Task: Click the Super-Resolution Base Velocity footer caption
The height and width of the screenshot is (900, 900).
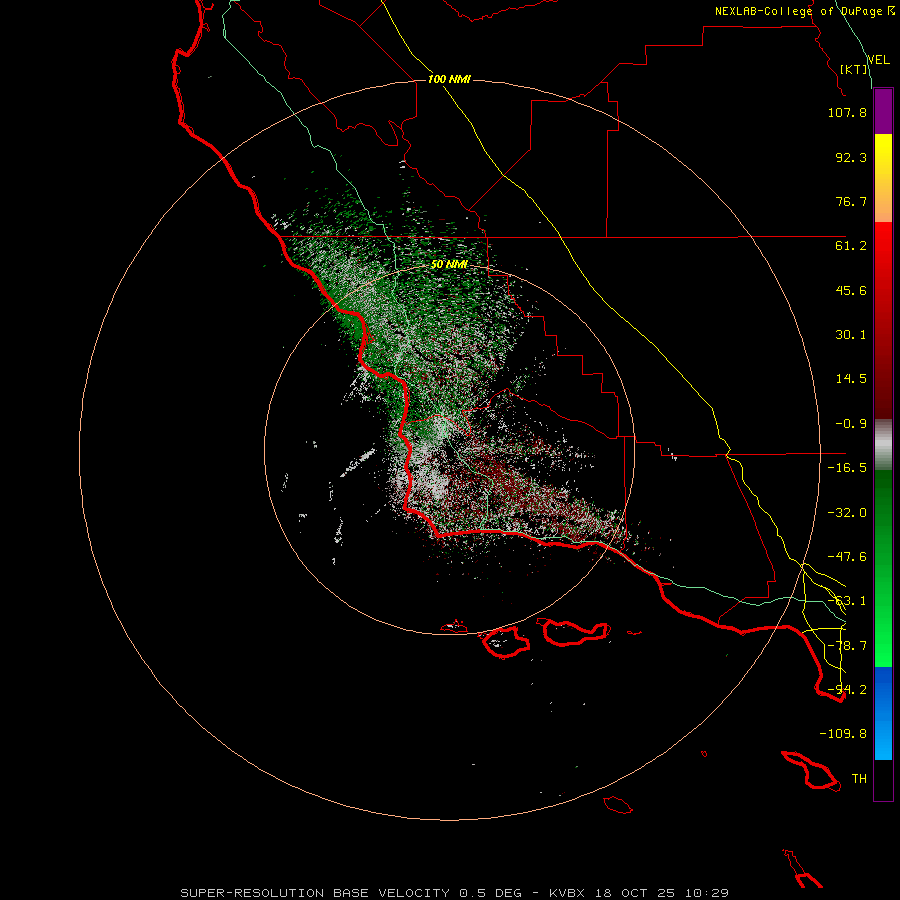Action: 455,893
